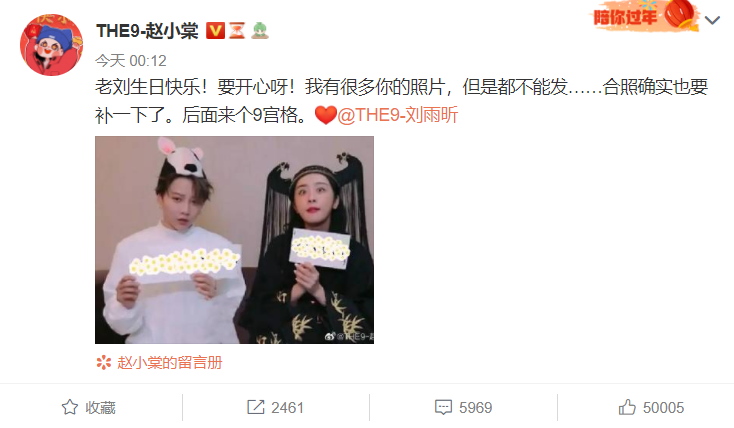The image size is (734, 428).
Task: Click the hourglass badge next to username
Action: [x=237, y=31]
